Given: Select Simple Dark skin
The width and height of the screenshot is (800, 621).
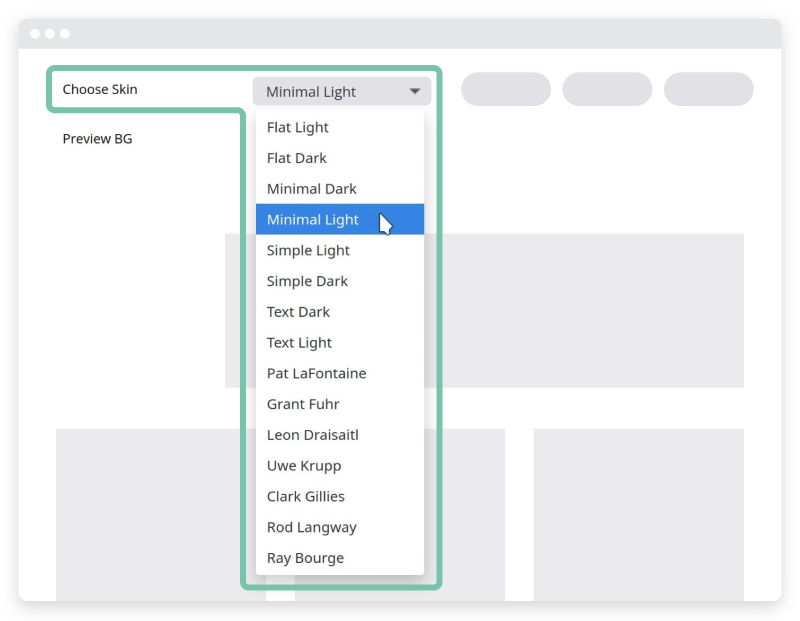Looking at the screenshot, I should (x=340, y=281).
